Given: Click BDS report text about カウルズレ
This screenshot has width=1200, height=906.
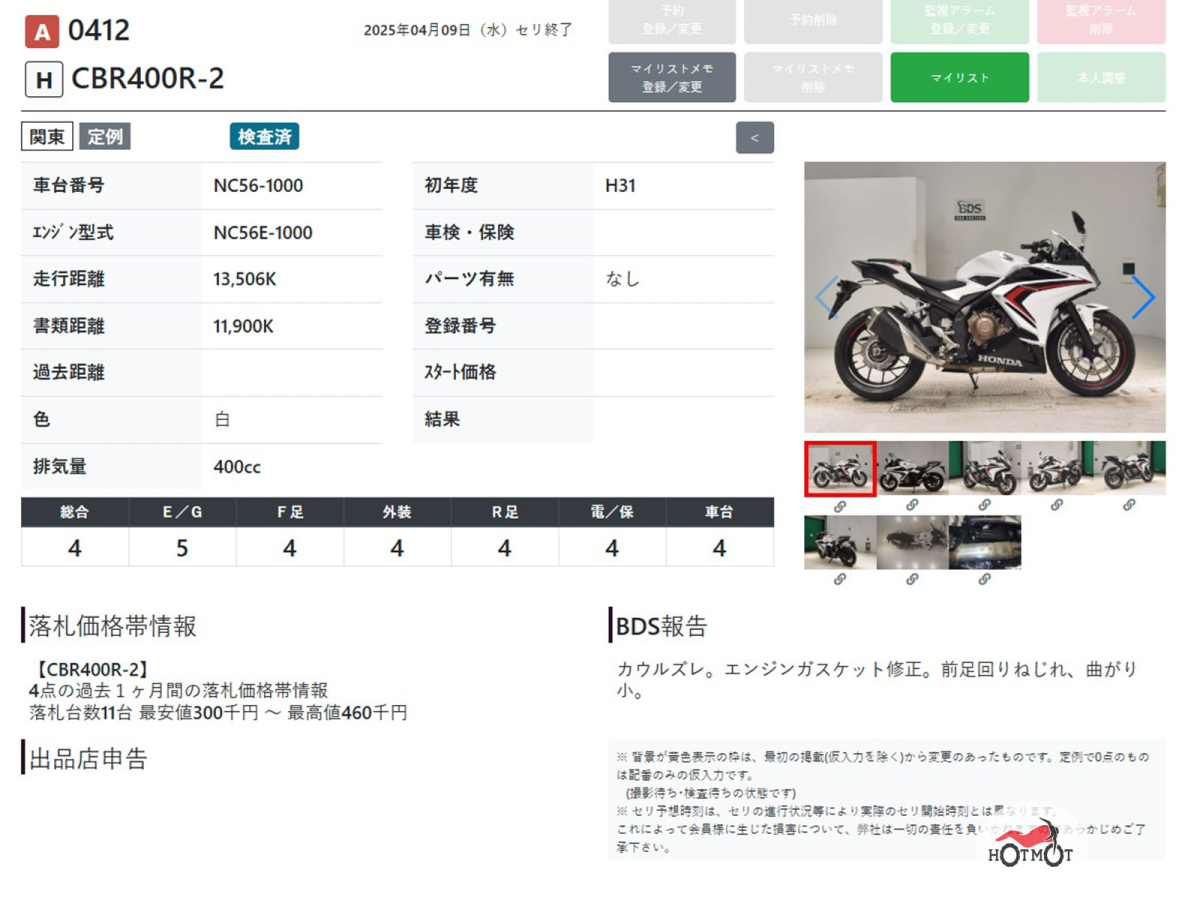Looking at the screenshot, I should pyautogui.click(x=877, y=680).
